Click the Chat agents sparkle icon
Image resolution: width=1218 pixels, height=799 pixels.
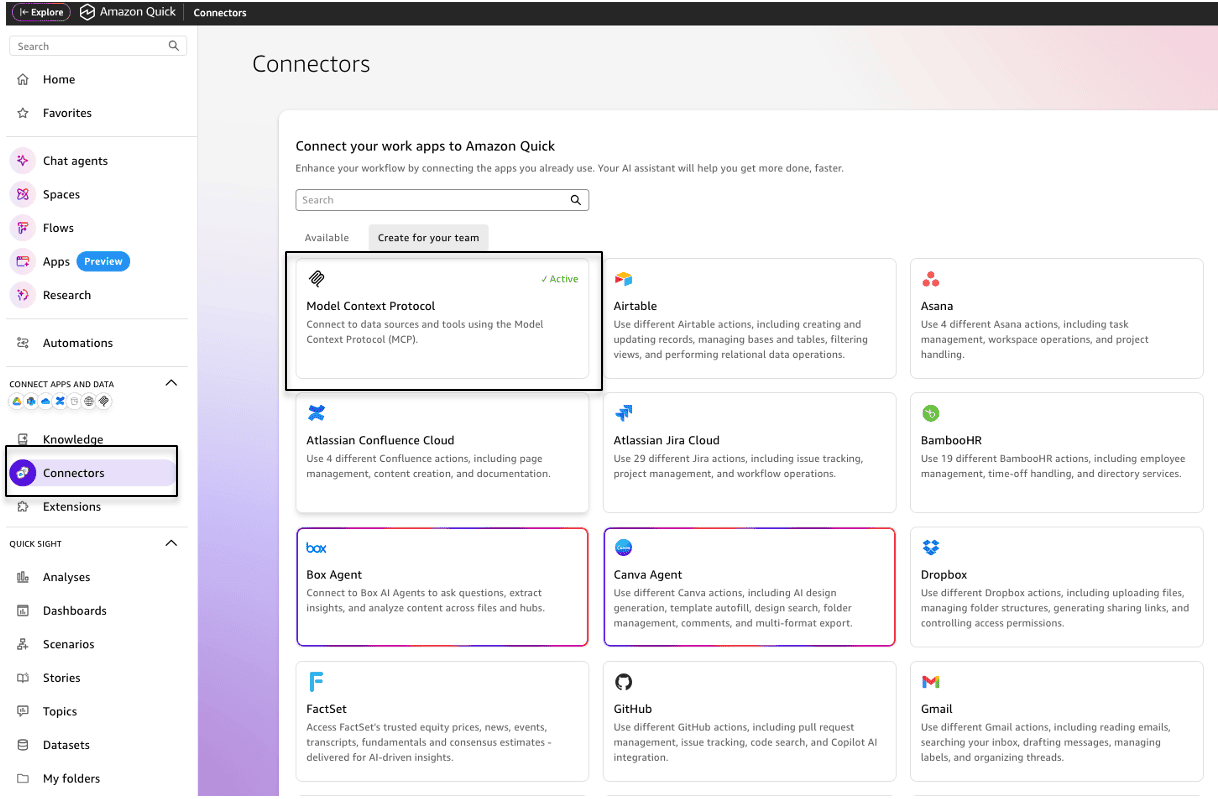point(23,161)
